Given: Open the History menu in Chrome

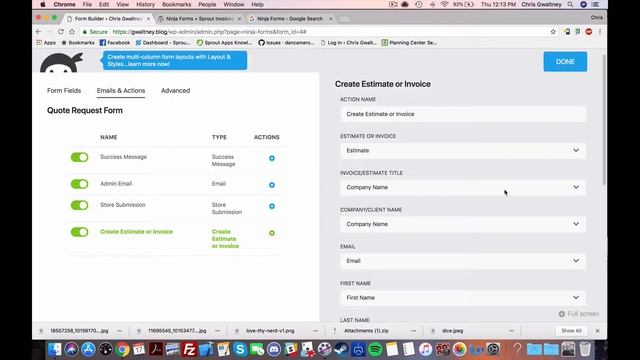Looking at the screenshot, I should point(145,4).
